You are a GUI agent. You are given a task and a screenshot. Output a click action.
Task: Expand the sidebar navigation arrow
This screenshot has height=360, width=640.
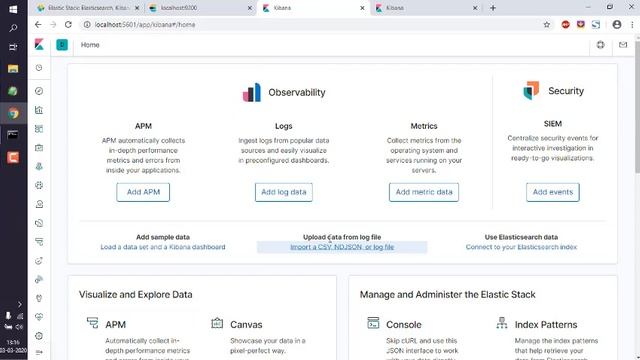pos(39,352)
